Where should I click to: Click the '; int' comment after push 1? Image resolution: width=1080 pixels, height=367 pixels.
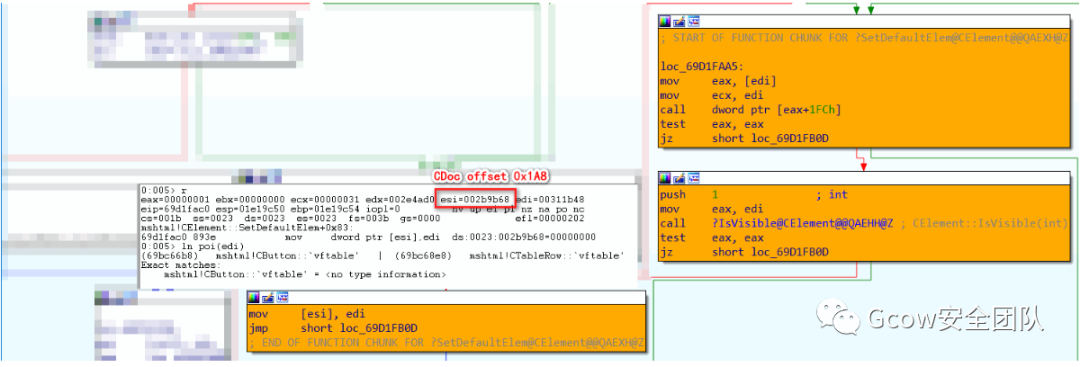click(x=832, y=195)
